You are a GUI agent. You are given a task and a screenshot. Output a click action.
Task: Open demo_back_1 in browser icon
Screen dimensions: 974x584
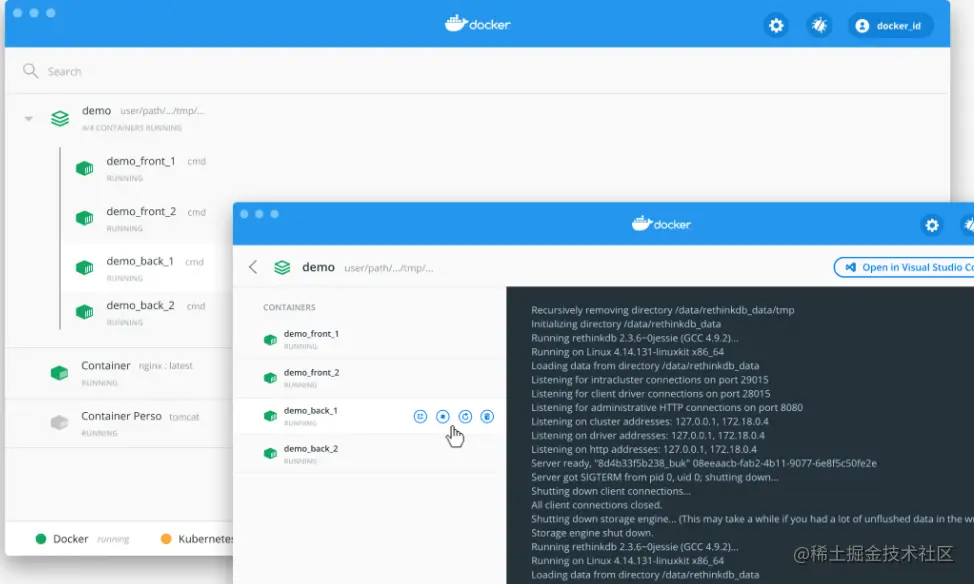(421, 416)
